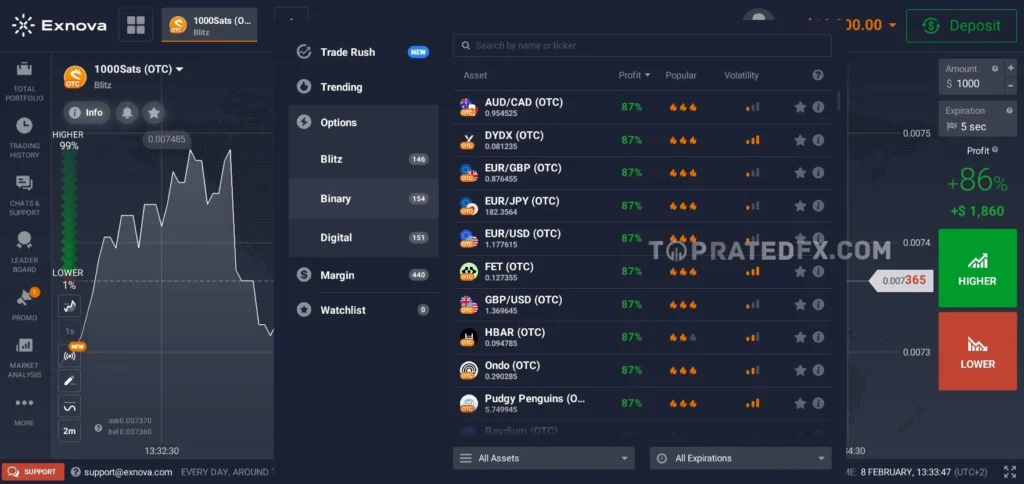
Task: Open the indicators wave icon
Action: (69, 406)
